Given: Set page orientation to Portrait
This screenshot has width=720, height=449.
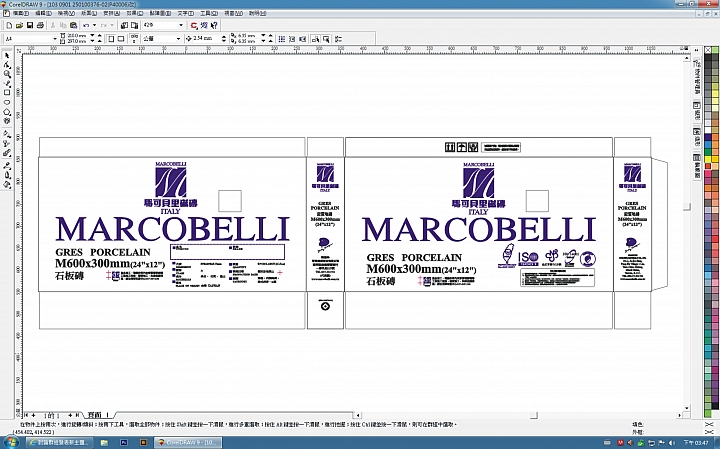Looking at the screenshot, I should tap(111, 39).
